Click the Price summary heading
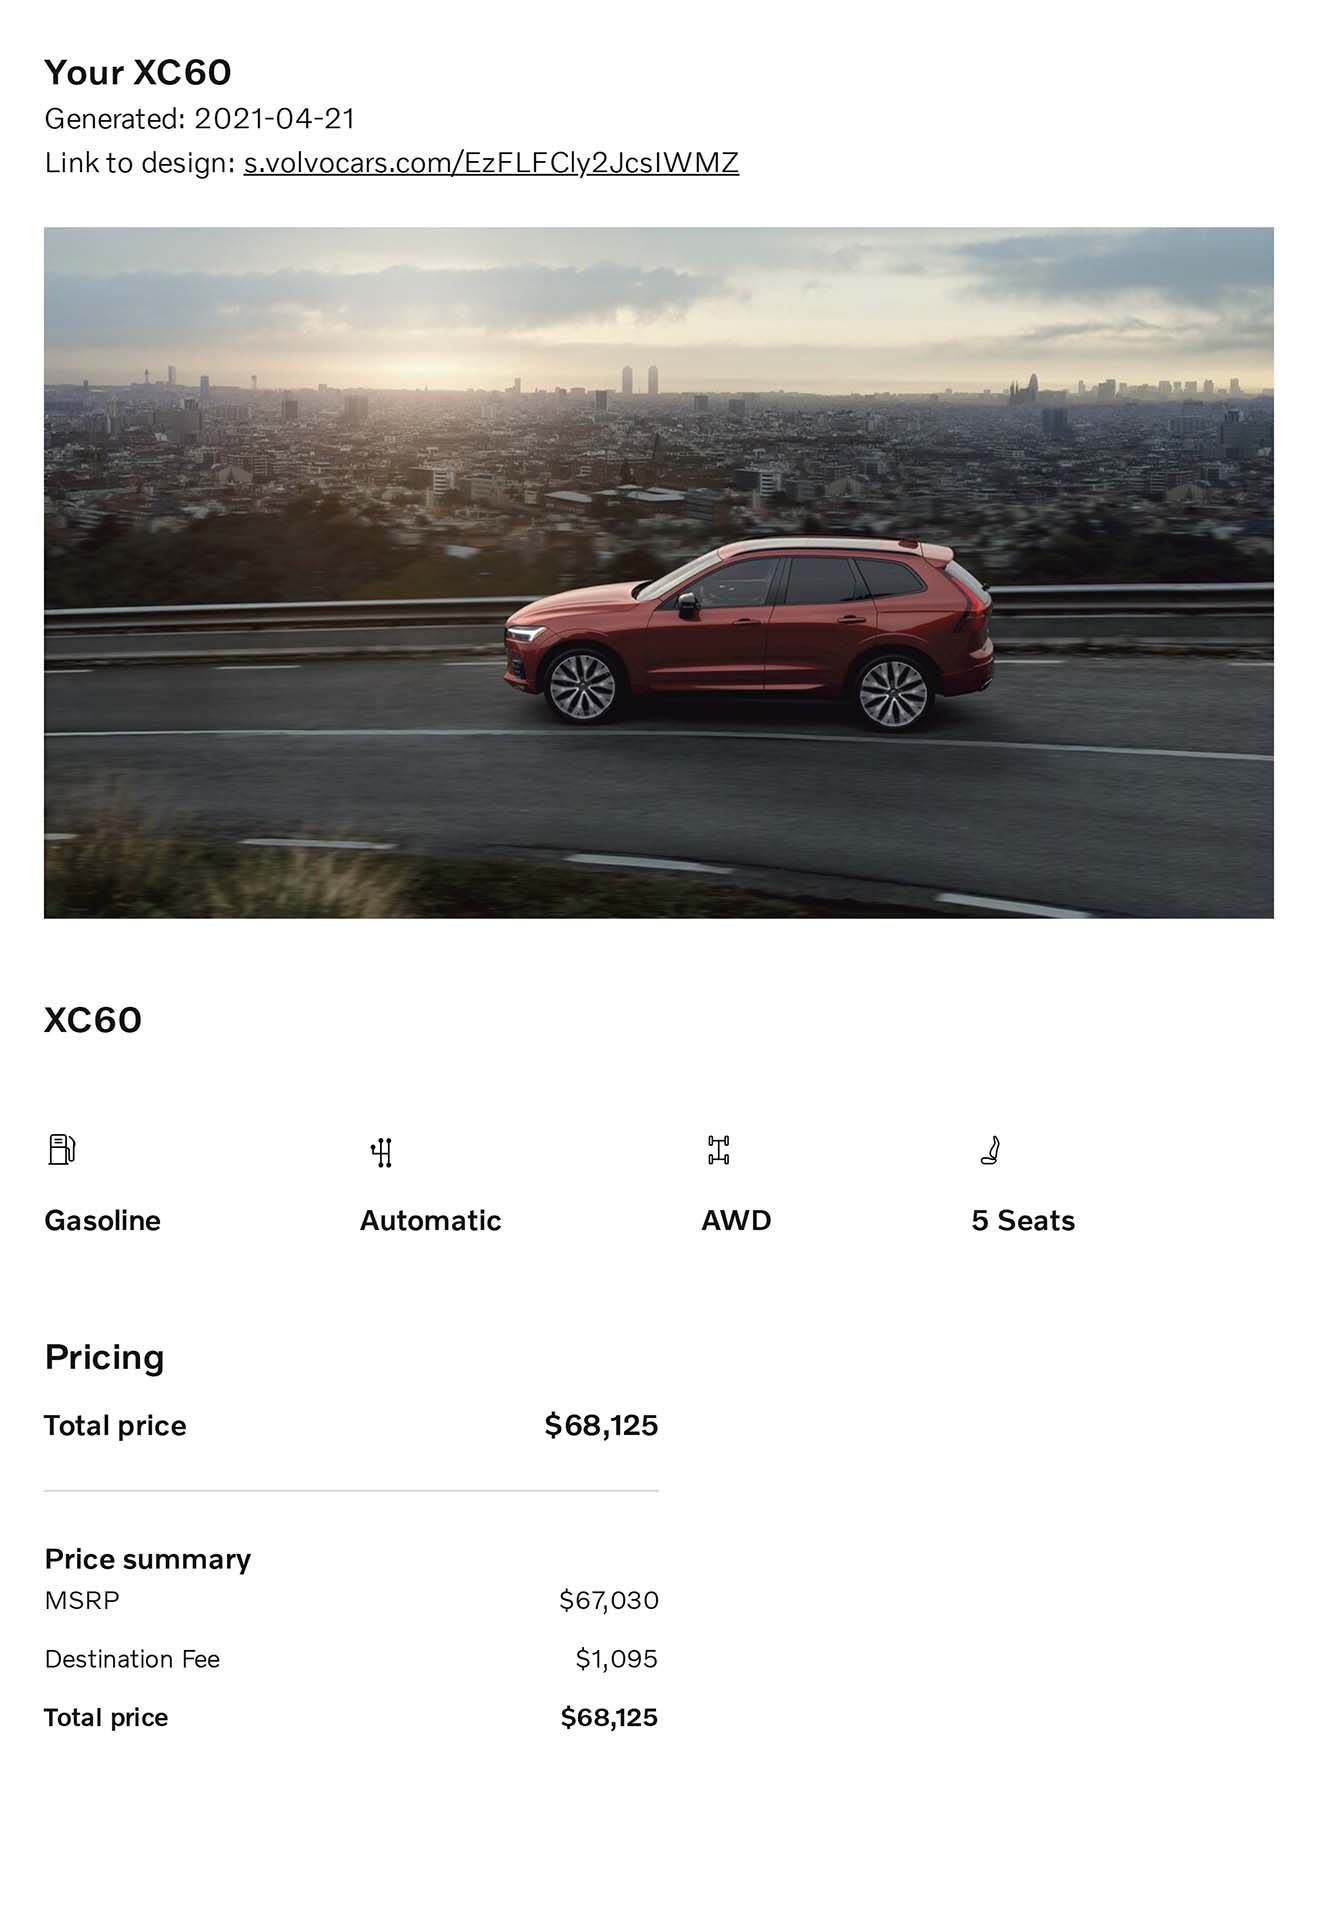 pyautogui.click(x=147, y=1560)
